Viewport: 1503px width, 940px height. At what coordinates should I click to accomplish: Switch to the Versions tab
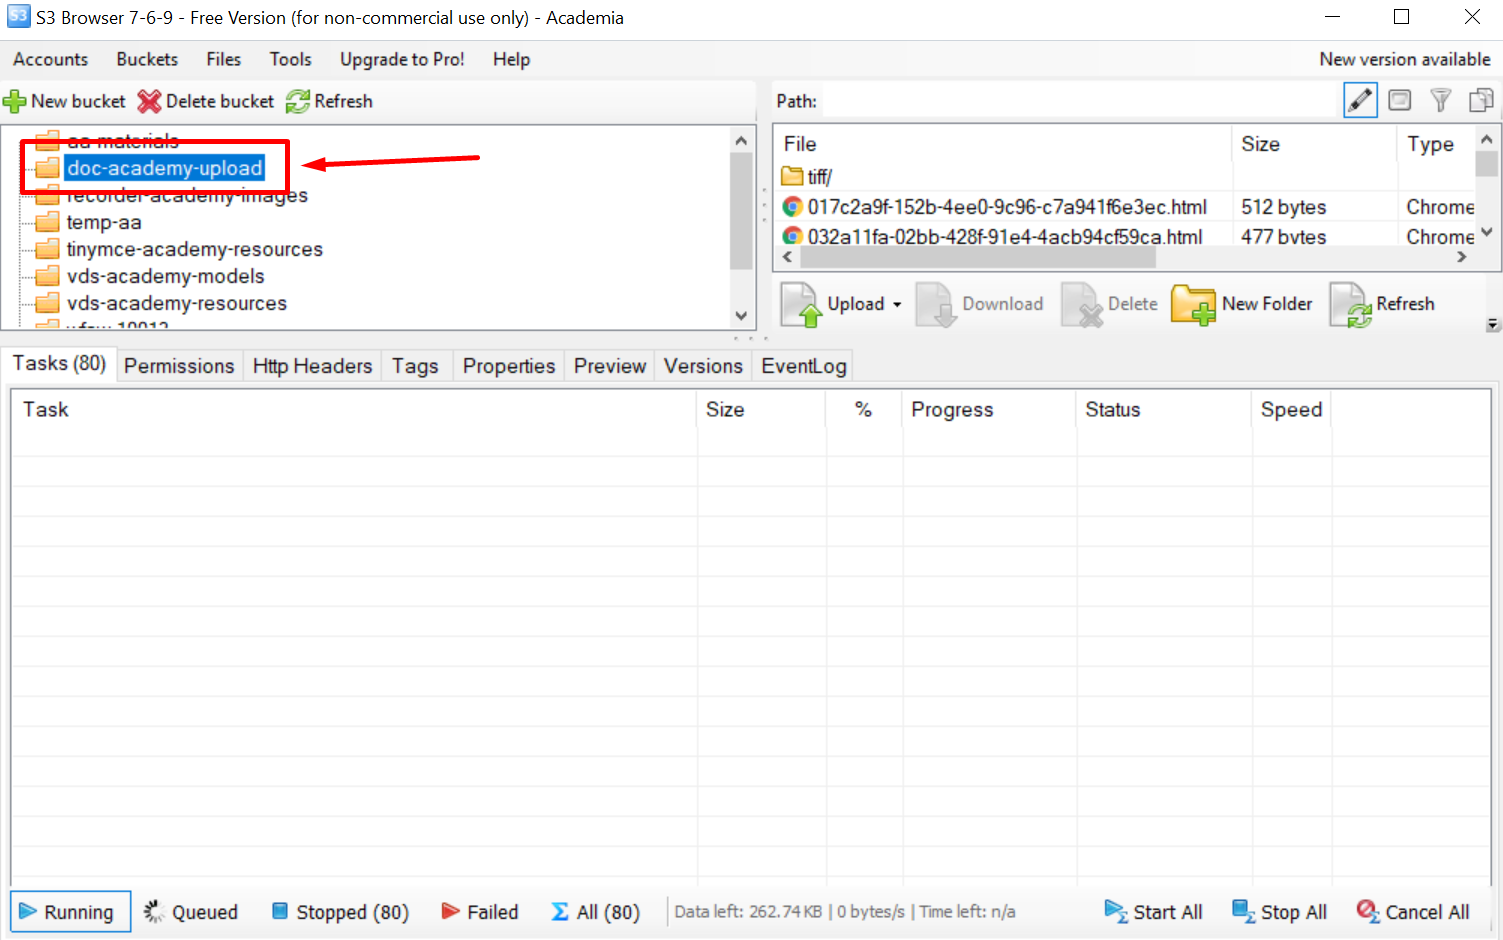(703, 366)
